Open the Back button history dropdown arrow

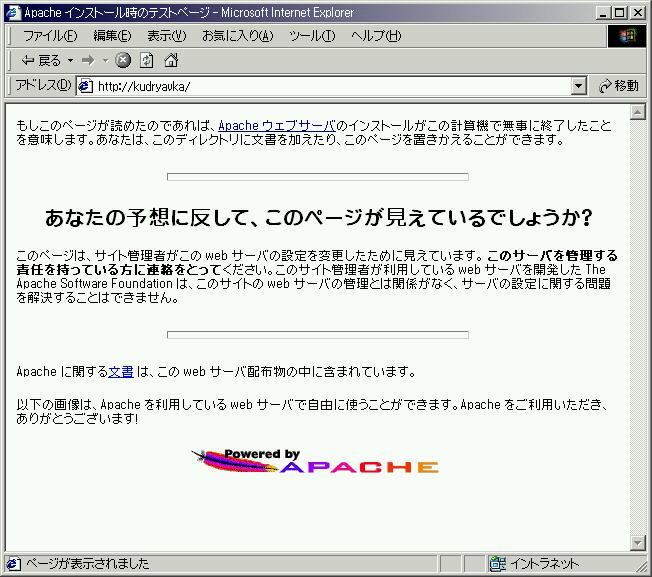point(70,61)
